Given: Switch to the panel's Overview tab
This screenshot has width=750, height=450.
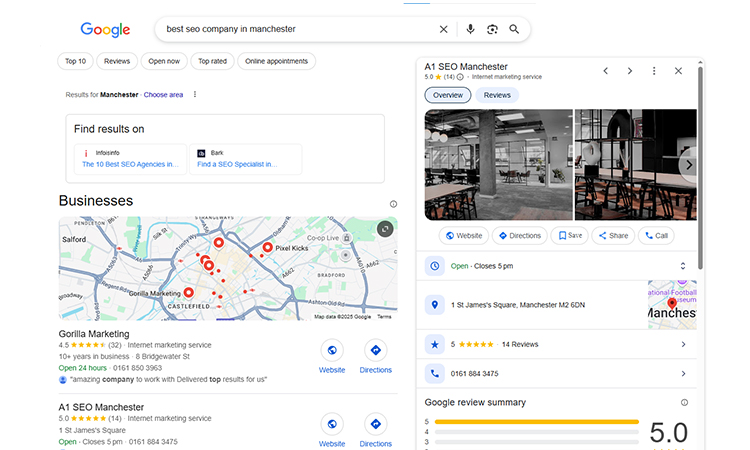Looking at the screenshot, I should [x=448, y=95].
